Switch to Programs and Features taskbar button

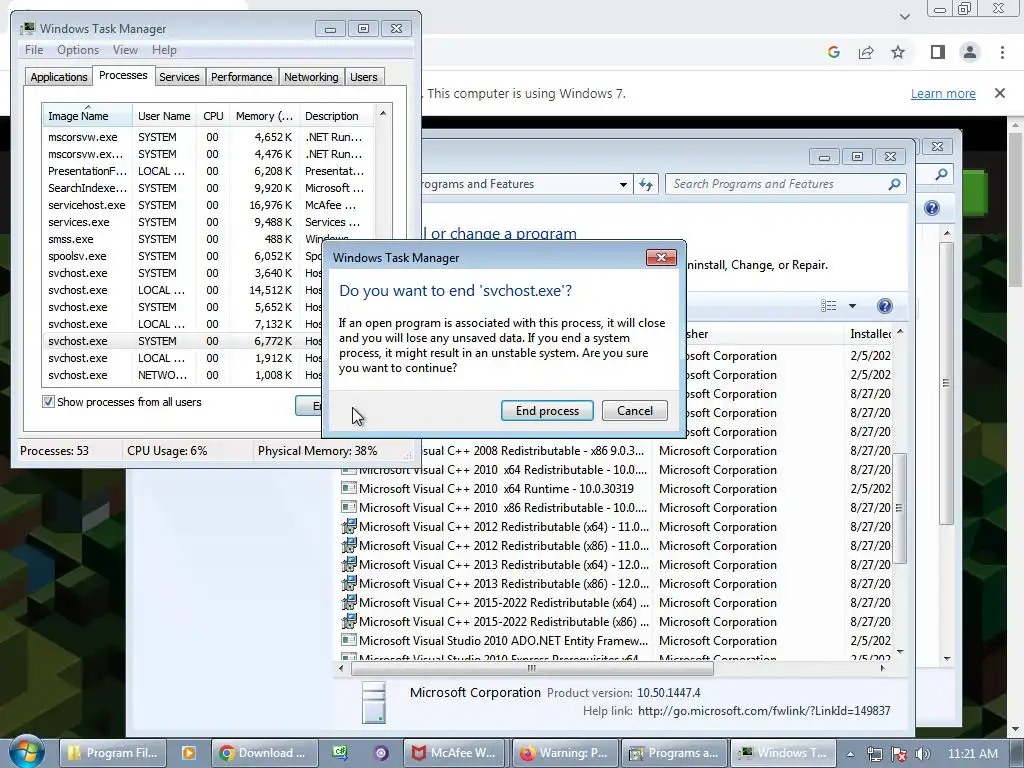[x=673, y=753]
